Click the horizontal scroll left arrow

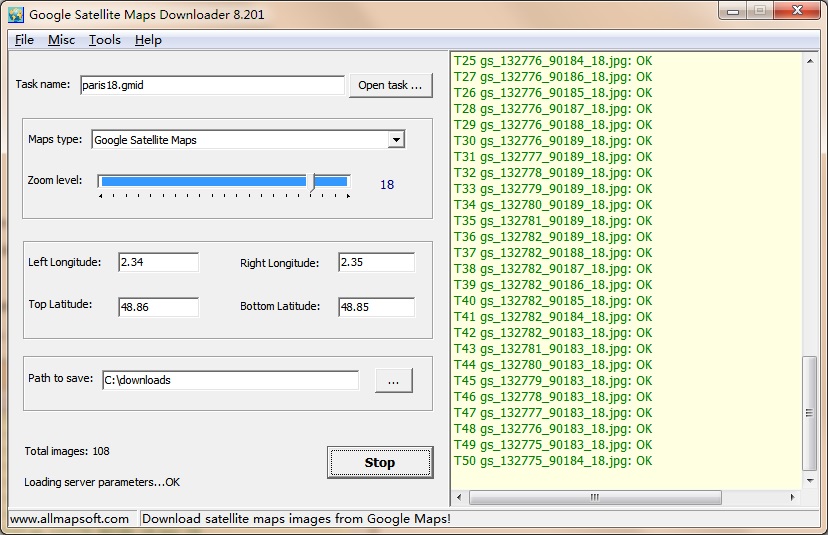459,497
